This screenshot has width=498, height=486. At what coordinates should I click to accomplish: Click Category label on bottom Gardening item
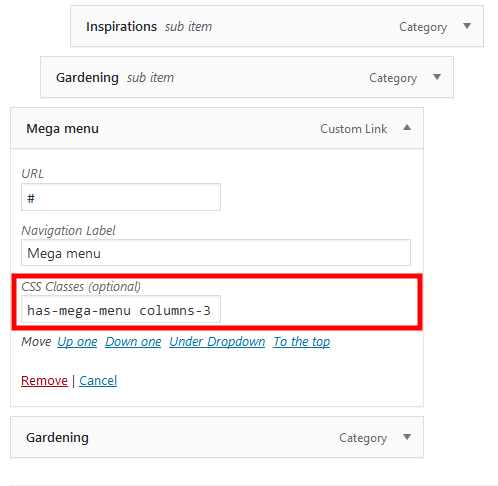pyautogui.click(x=363, y=438)
